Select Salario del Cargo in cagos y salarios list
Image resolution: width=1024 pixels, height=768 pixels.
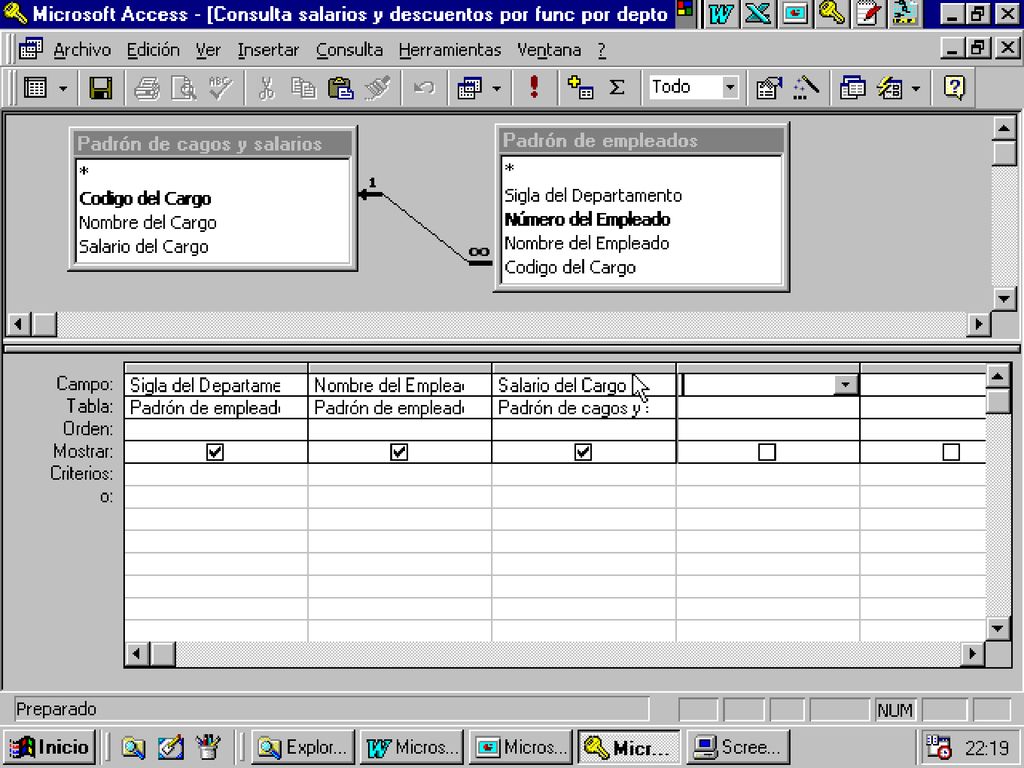pyautogui.click(x=144, y=247)
